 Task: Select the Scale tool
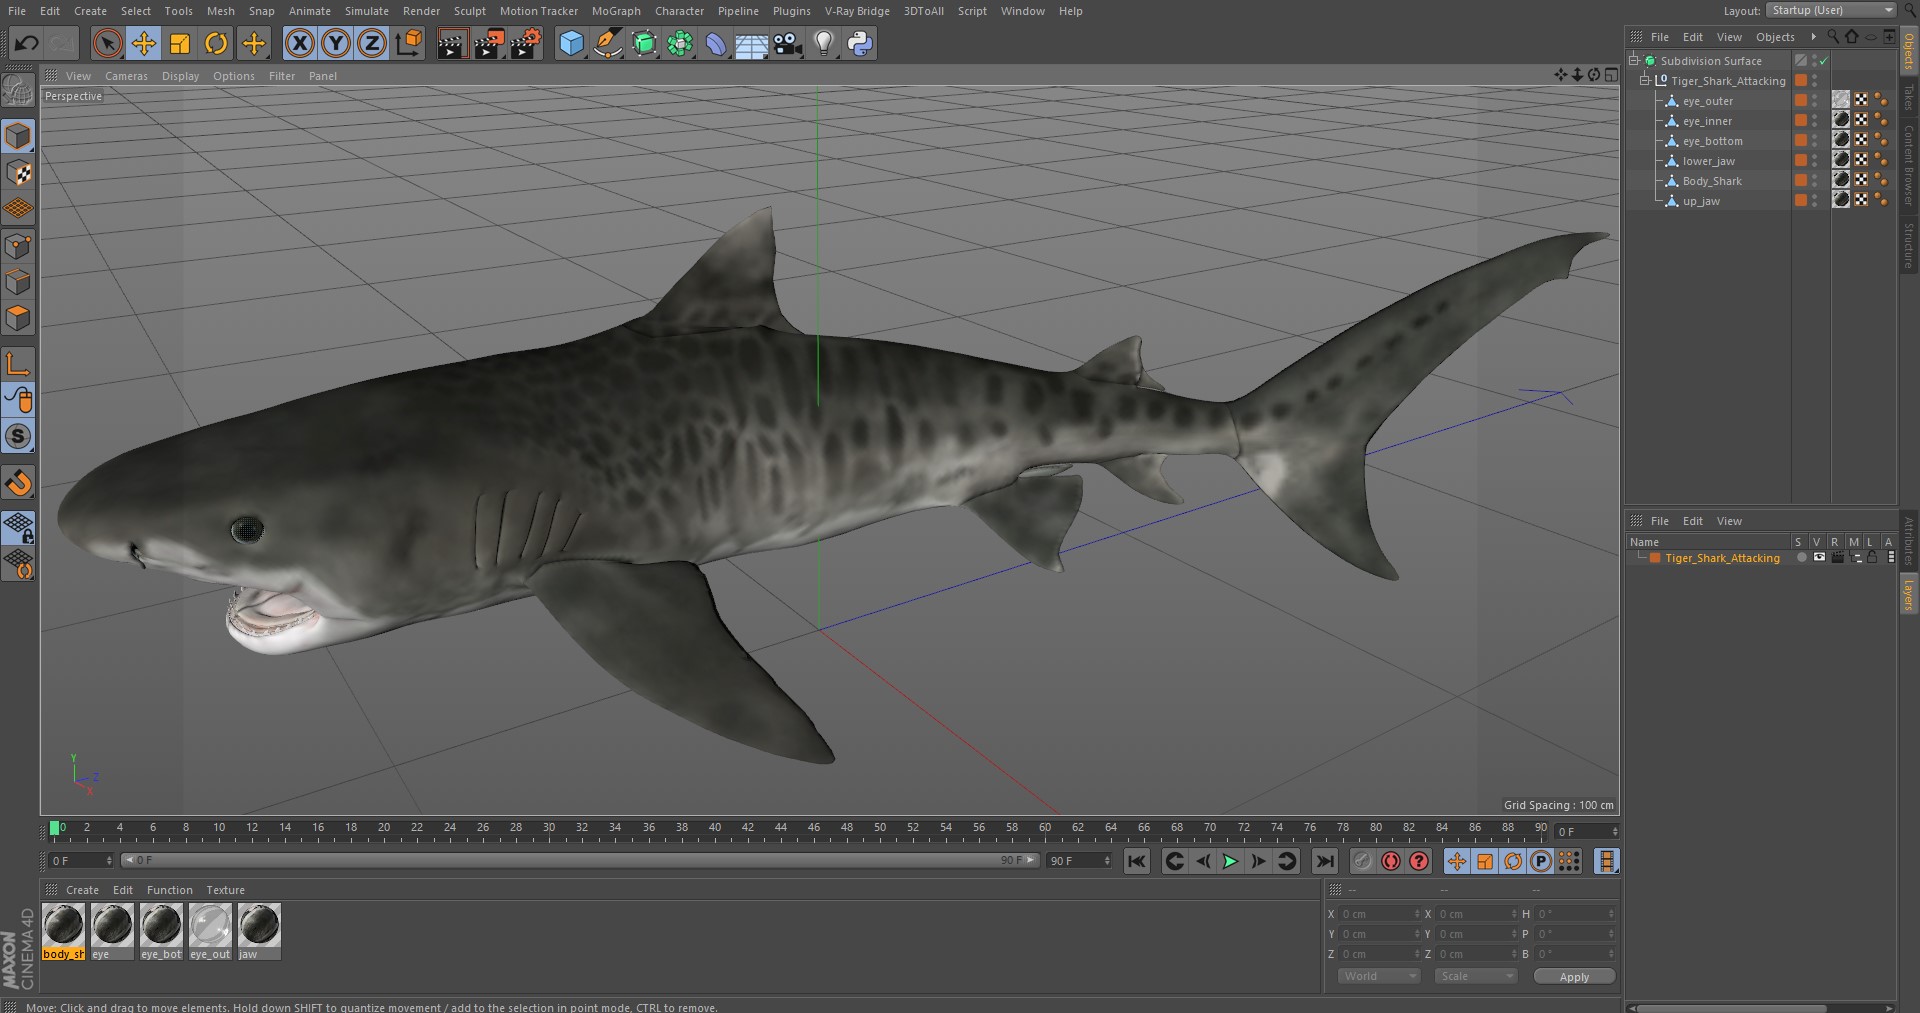tap(180, 43)
